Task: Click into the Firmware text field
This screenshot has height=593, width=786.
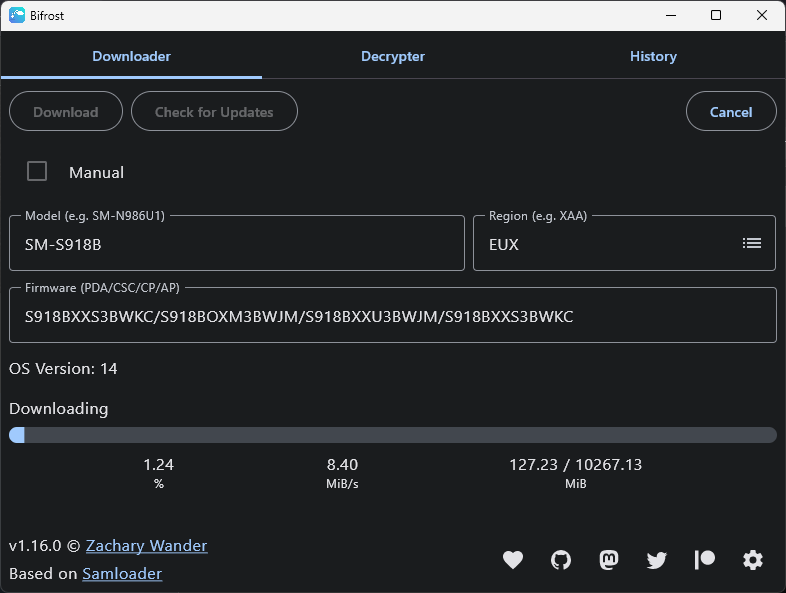Action: click(392, 316)
